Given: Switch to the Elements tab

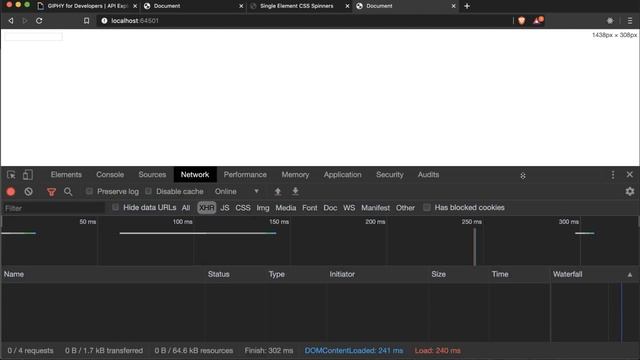Looking at the screenshot, I should (x=66, y=175).
